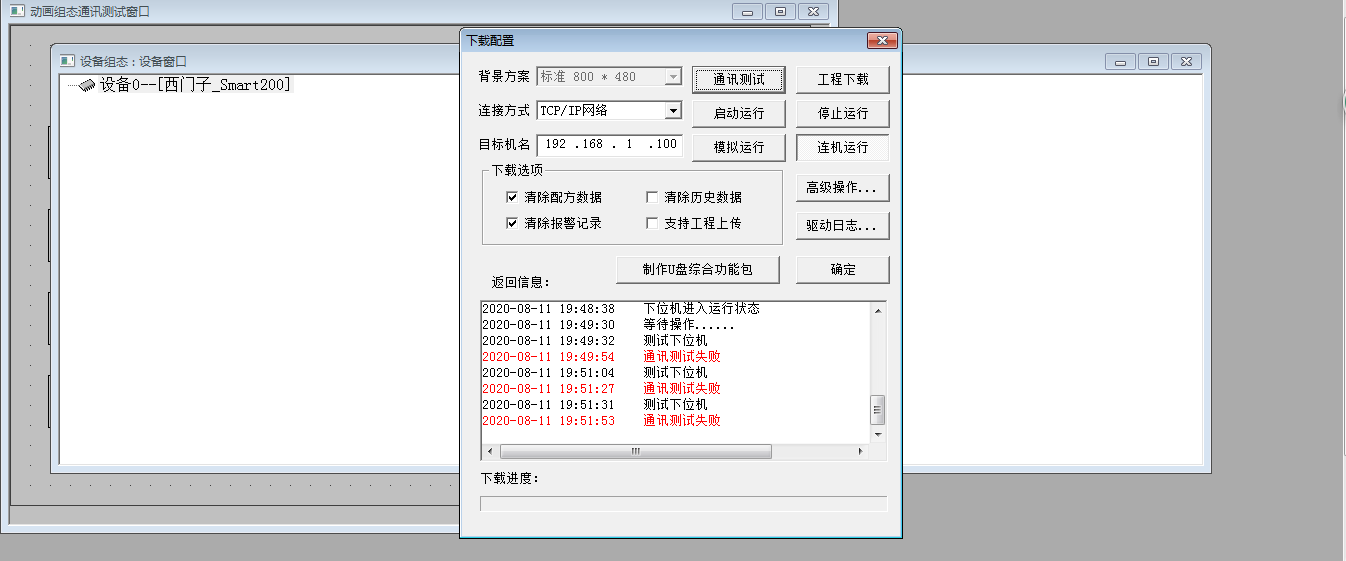Open the 驱动日志 dialog
This screenshot has height=561, width=1346.
[842, 226]
